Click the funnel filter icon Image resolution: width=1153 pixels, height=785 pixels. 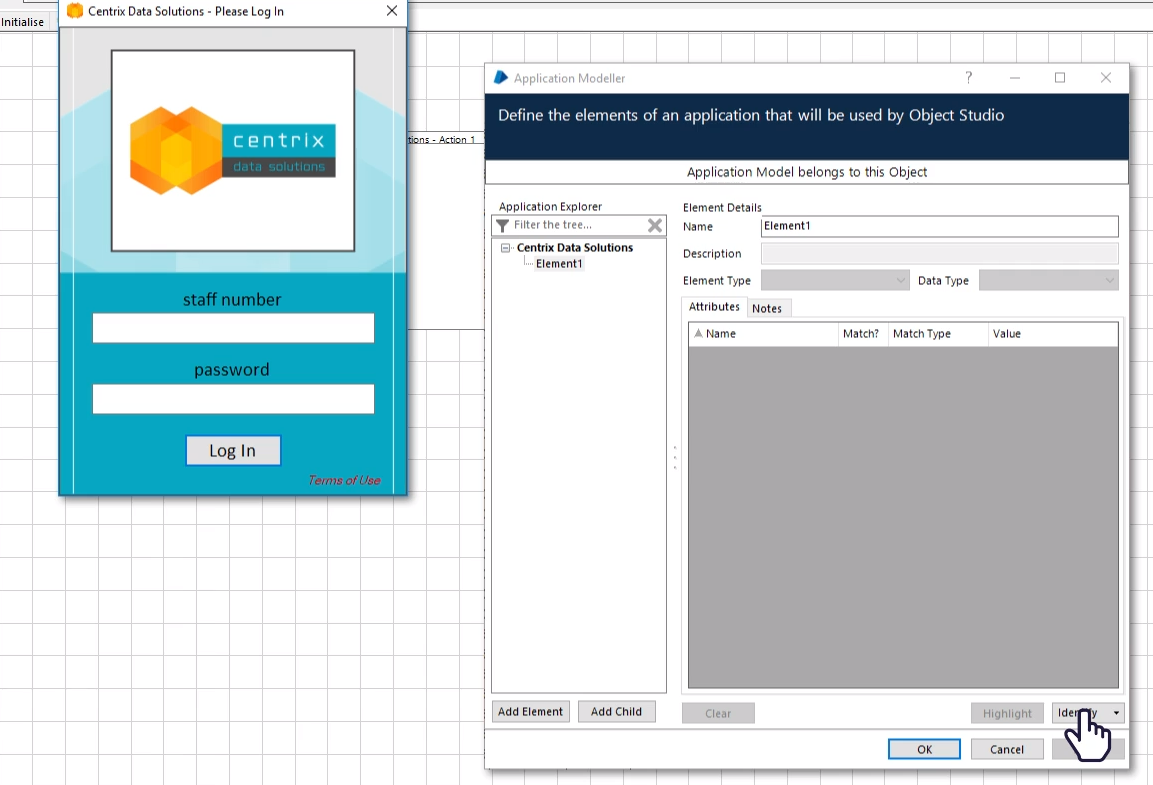coord(502,225)
